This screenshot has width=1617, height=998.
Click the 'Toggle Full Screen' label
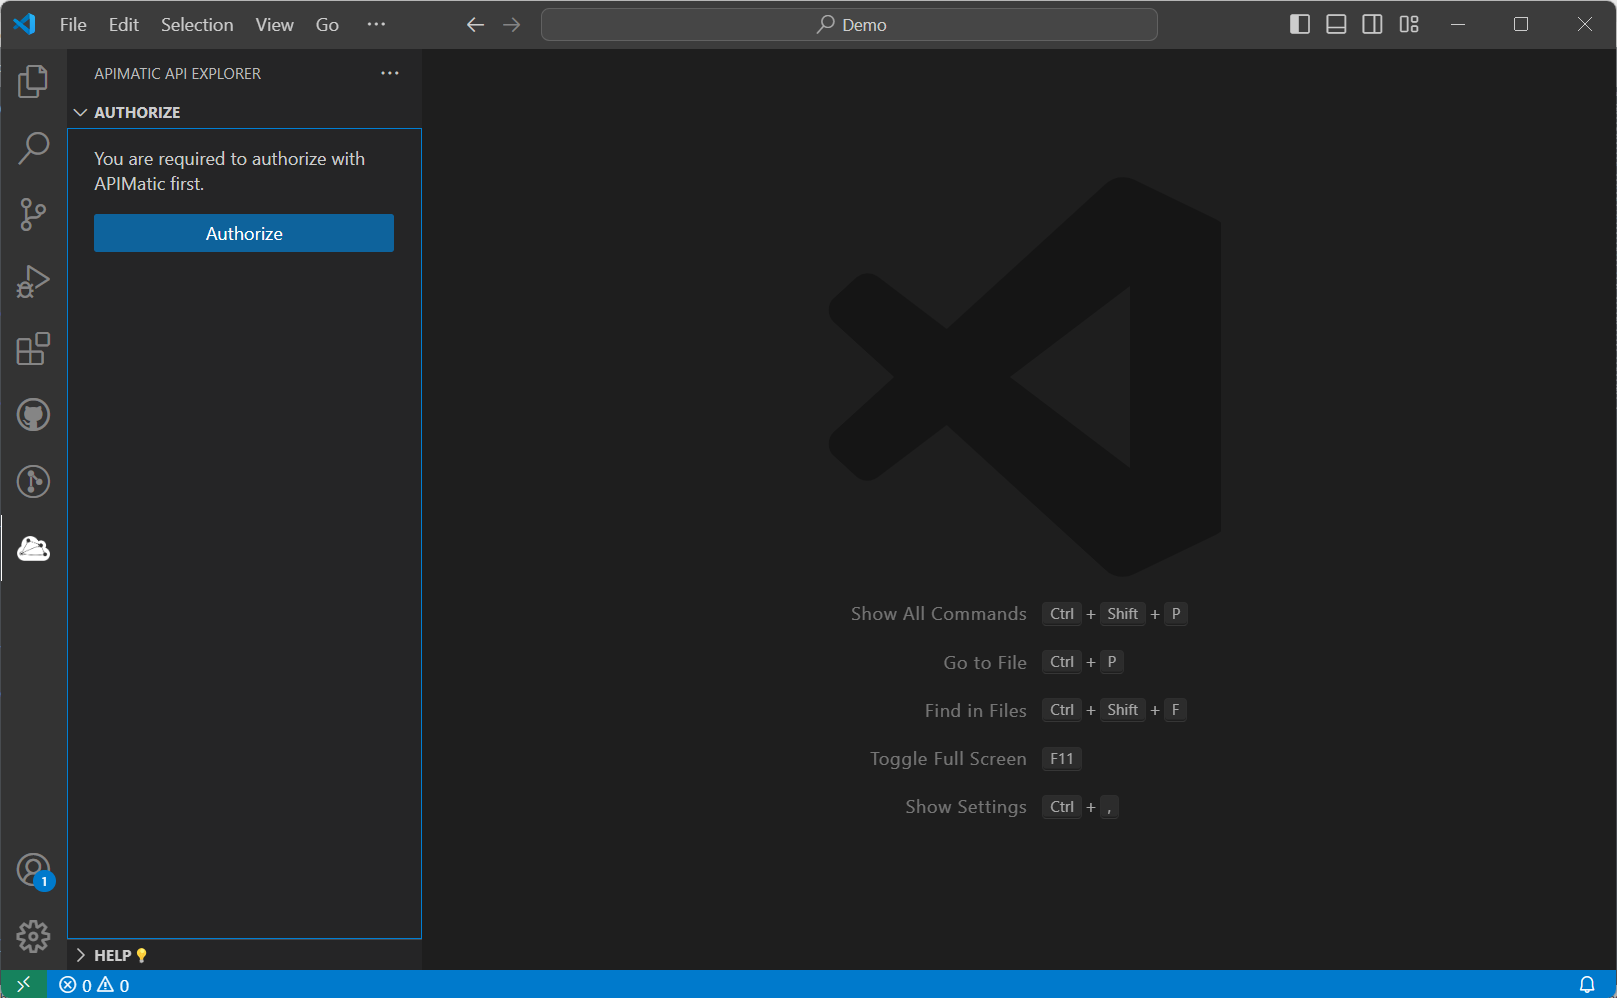pyautogui.click(x=948, y=759)
